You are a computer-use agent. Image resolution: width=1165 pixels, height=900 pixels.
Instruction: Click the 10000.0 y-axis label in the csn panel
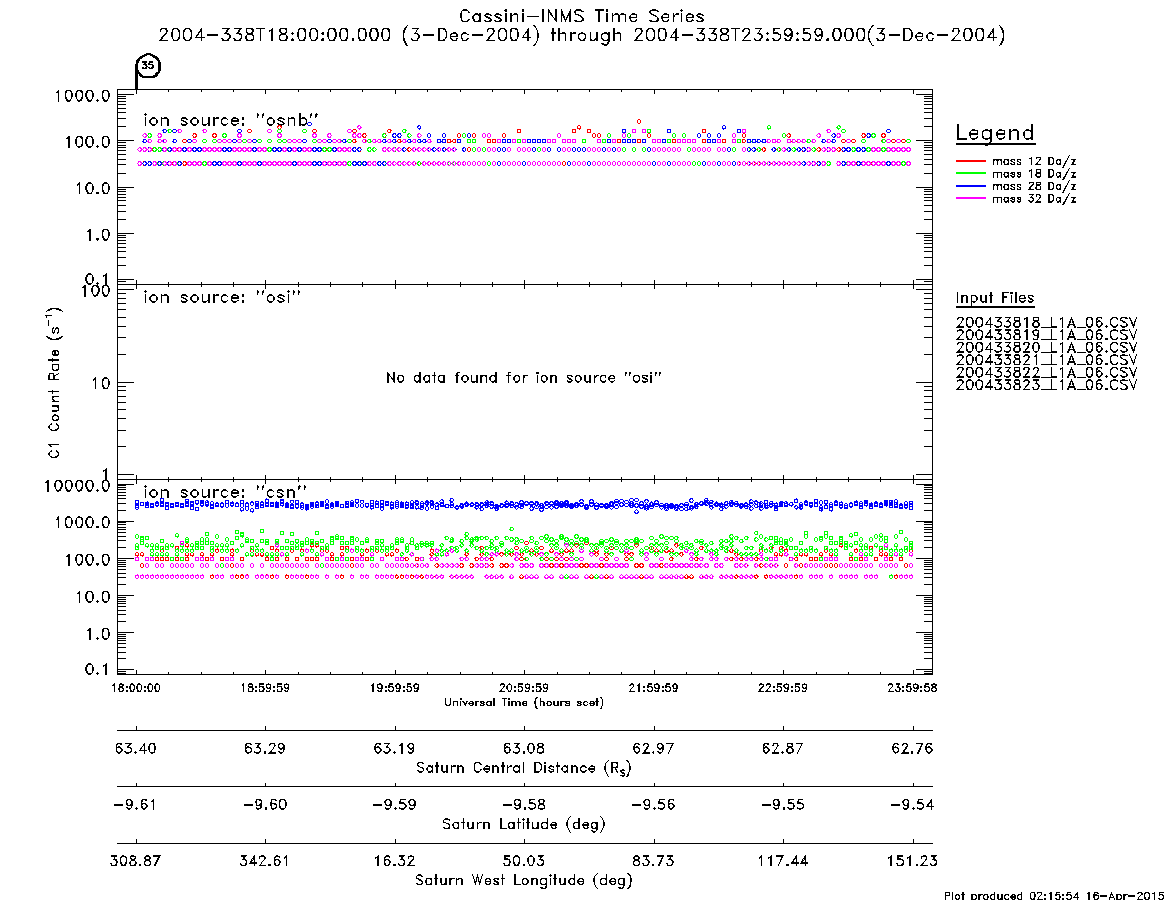[77, 486]
